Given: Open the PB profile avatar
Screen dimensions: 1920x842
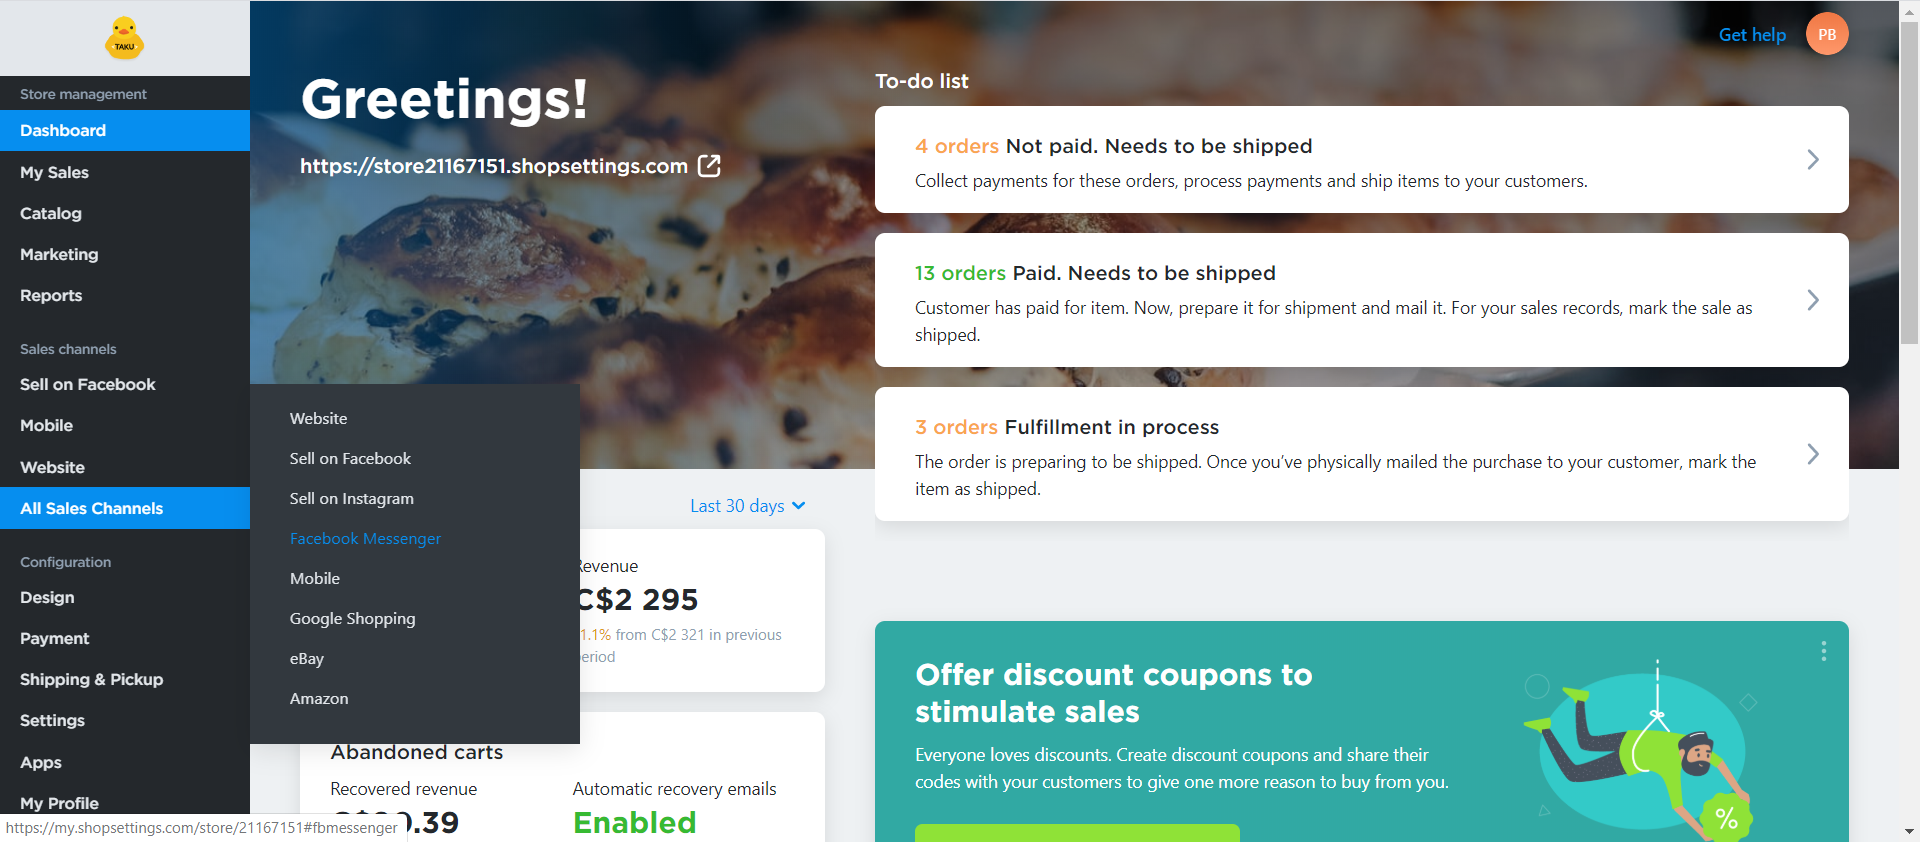Looking at the screenshot, I should (1826, 34).
